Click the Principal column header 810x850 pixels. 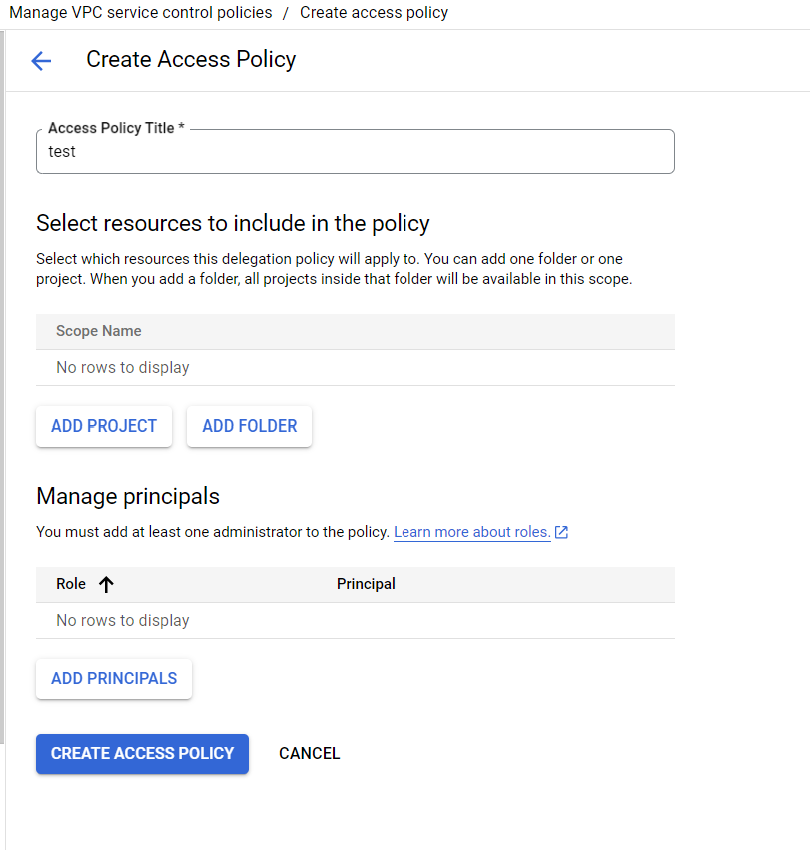(366, 584)
